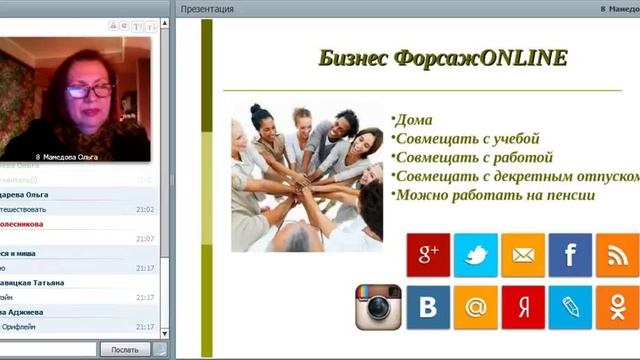Image resolution: width=640 pixels, height=360 pixels.
Task: Click the larger T font-size icon
Action: pyautogui.click(x=138, y=27)
